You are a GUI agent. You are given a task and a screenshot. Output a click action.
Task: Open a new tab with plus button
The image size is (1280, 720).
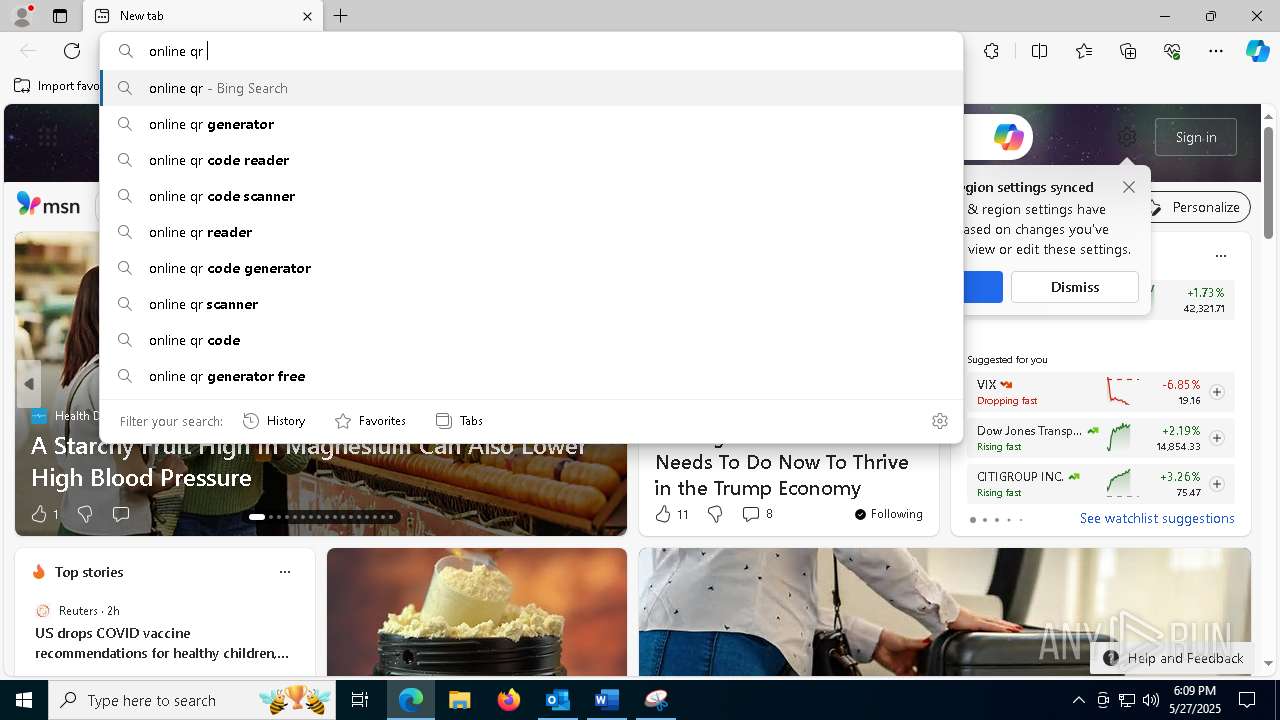tap(341, 16)
